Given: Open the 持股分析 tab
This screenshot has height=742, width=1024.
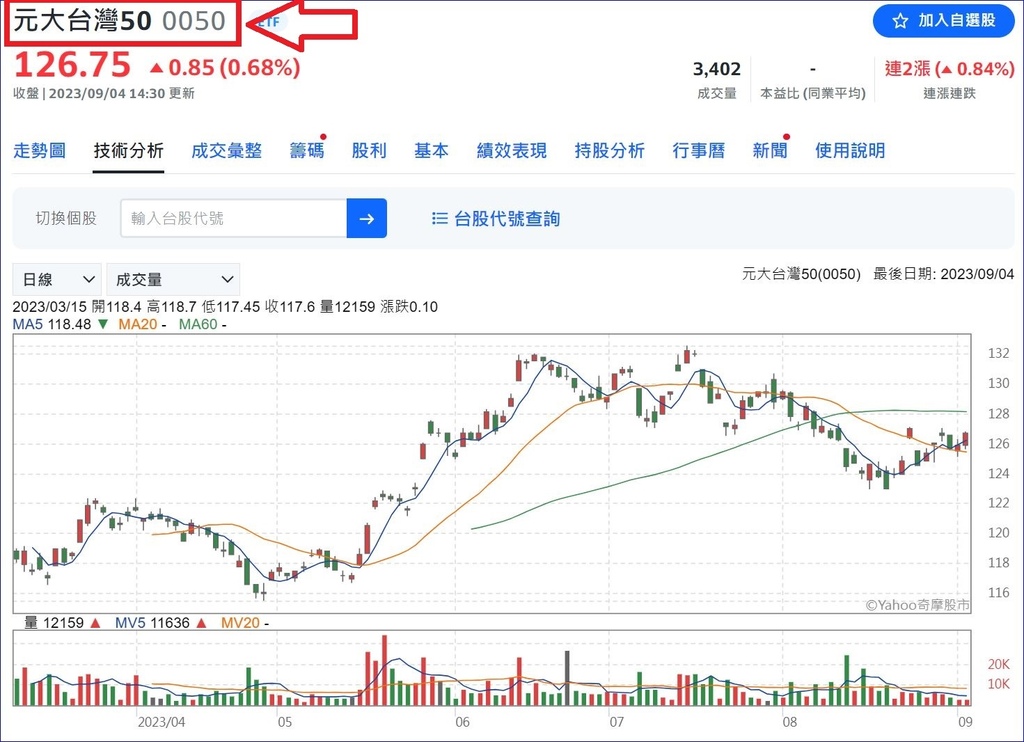Looking at the screenshot, I should coord(609,151).
